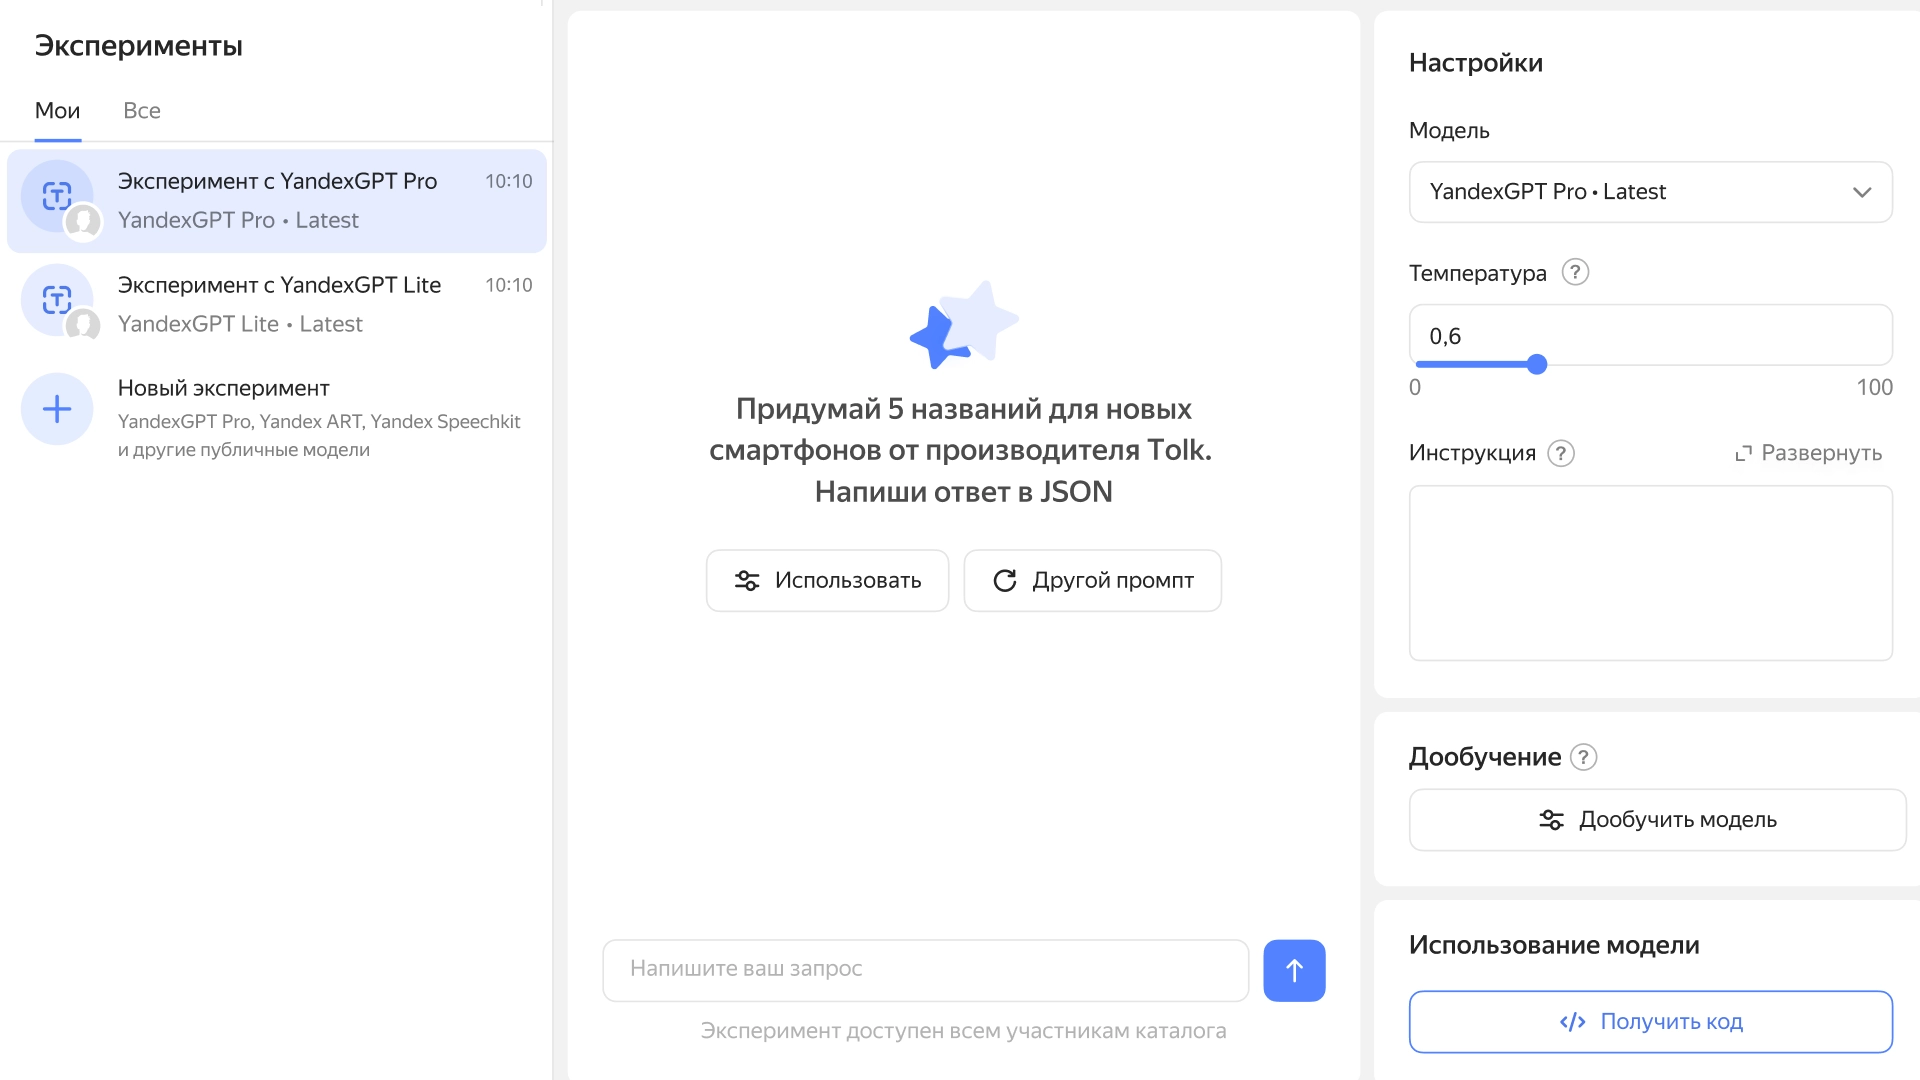This screenshot has width=1920, height=1080.
Task: Click the temperature slider handle
Action: (x=1537, y=365)
